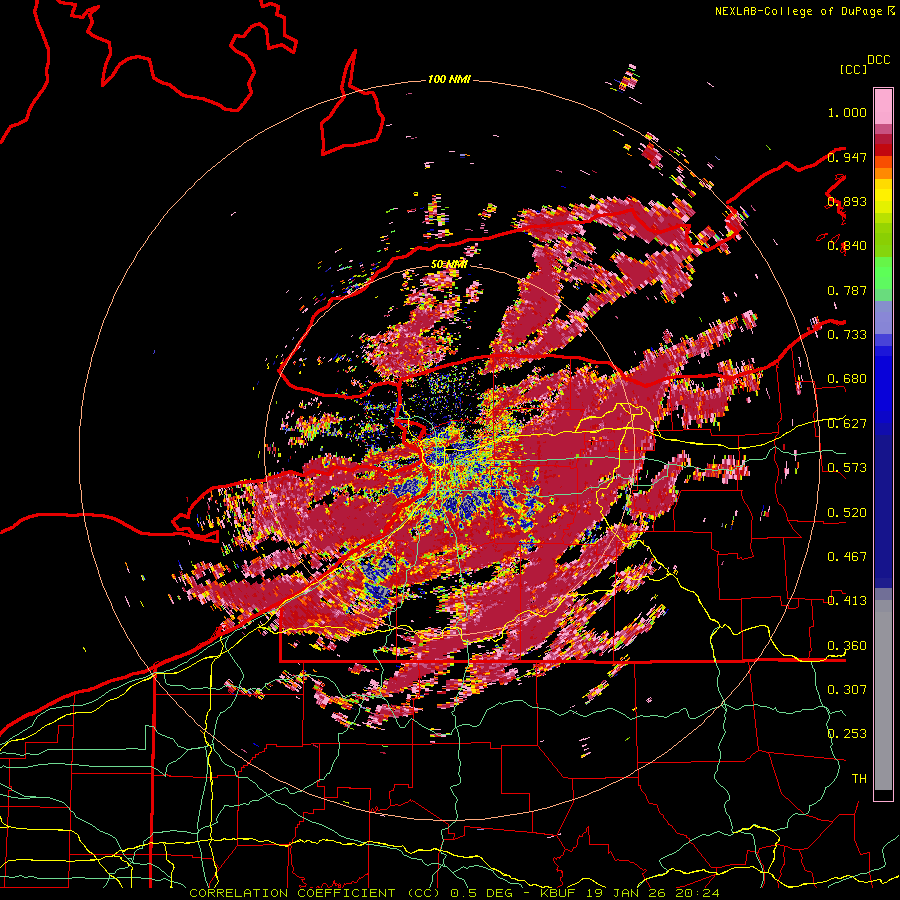Pick the orange segment of color bar
This screenshot has width=900, height=900.
click(883, 173)
